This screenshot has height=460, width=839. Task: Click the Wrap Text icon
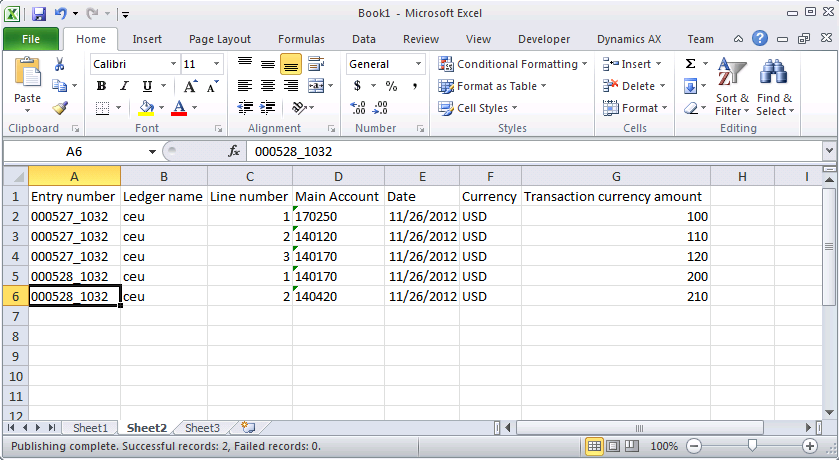coord(317,64)
